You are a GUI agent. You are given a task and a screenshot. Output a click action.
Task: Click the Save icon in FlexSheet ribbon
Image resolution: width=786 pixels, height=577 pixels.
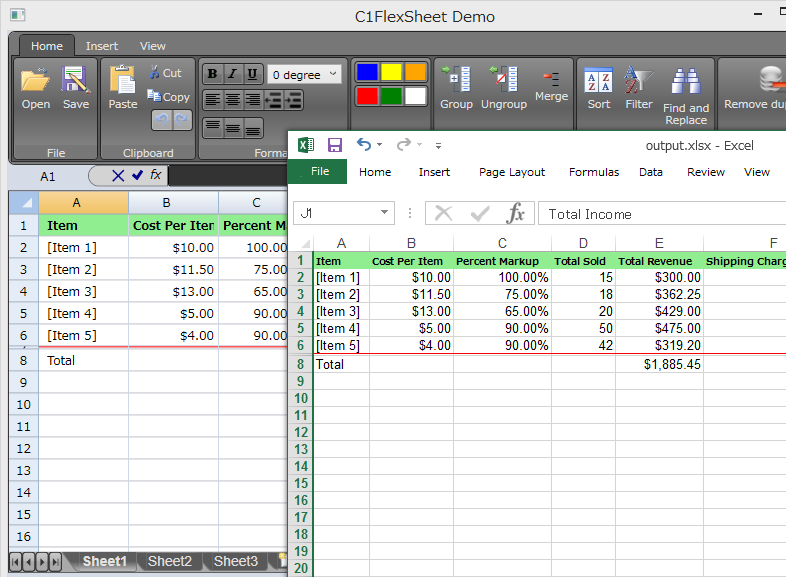point(75,80)
